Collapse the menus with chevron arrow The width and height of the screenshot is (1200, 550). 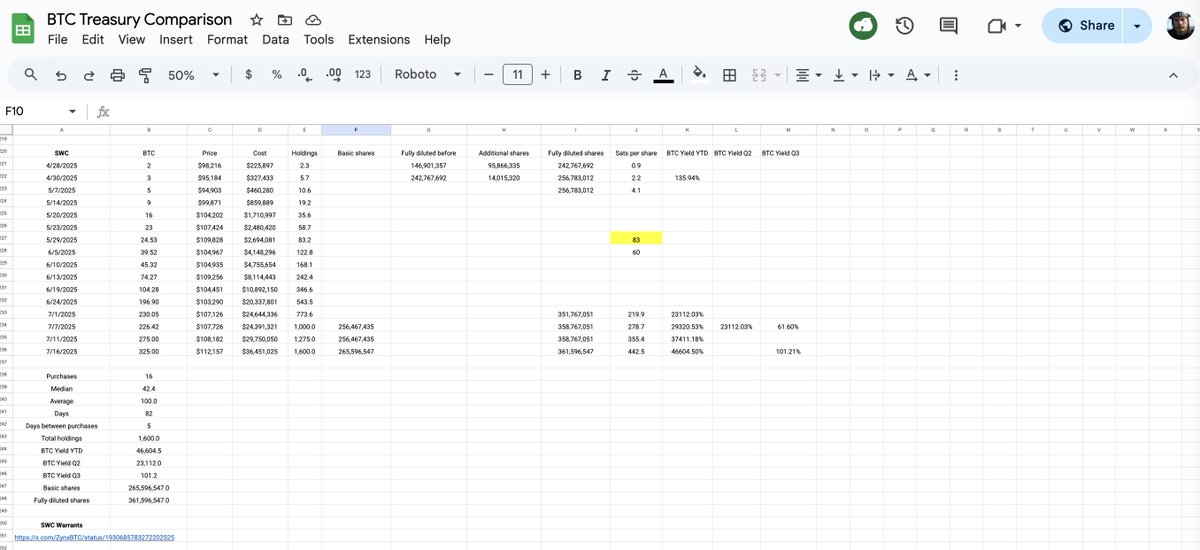1173,75
